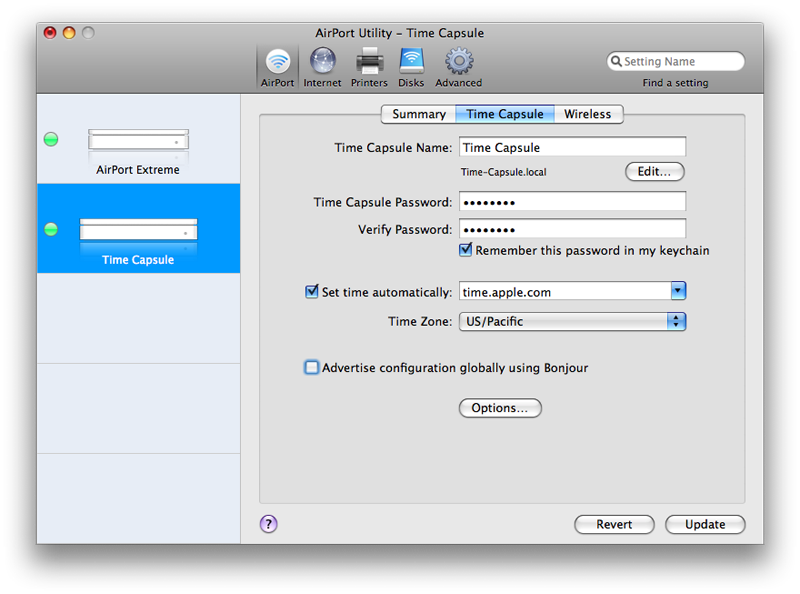Click the Setting Name search field
This screenshot has width=800, height=594.
[x=676, y=61]
